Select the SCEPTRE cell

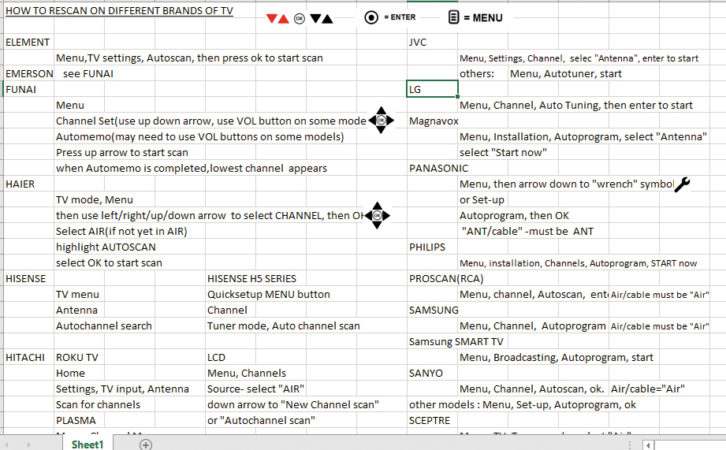click(x=429, y=420)
